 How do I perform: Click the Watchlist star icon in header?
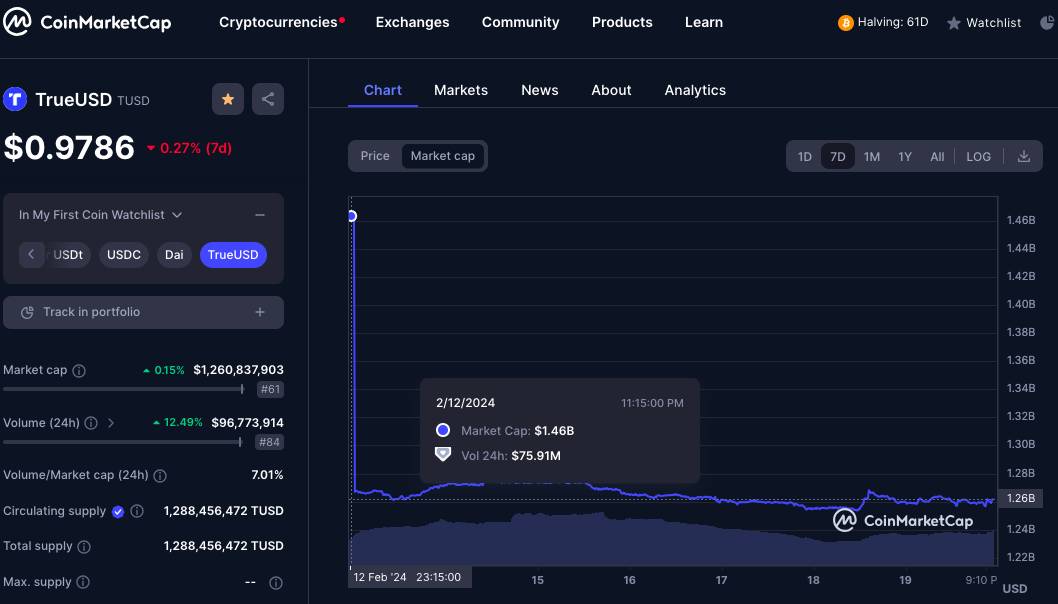coord(953,24)
